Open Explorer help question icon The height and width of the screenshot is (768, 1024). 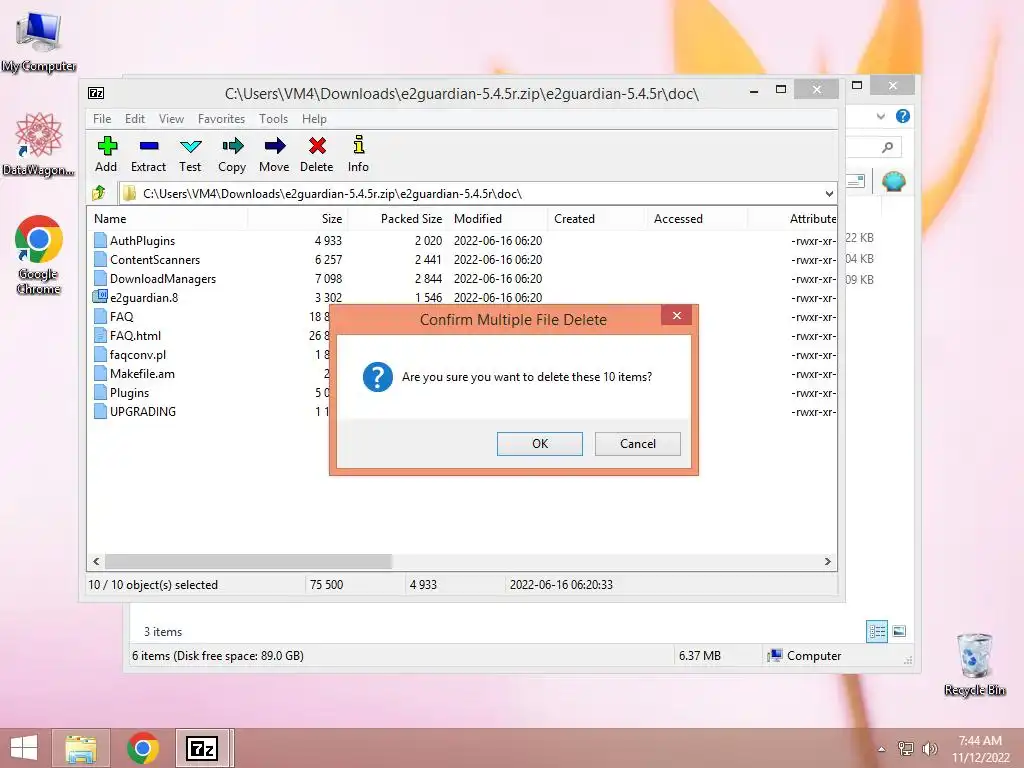coord(903,116)
